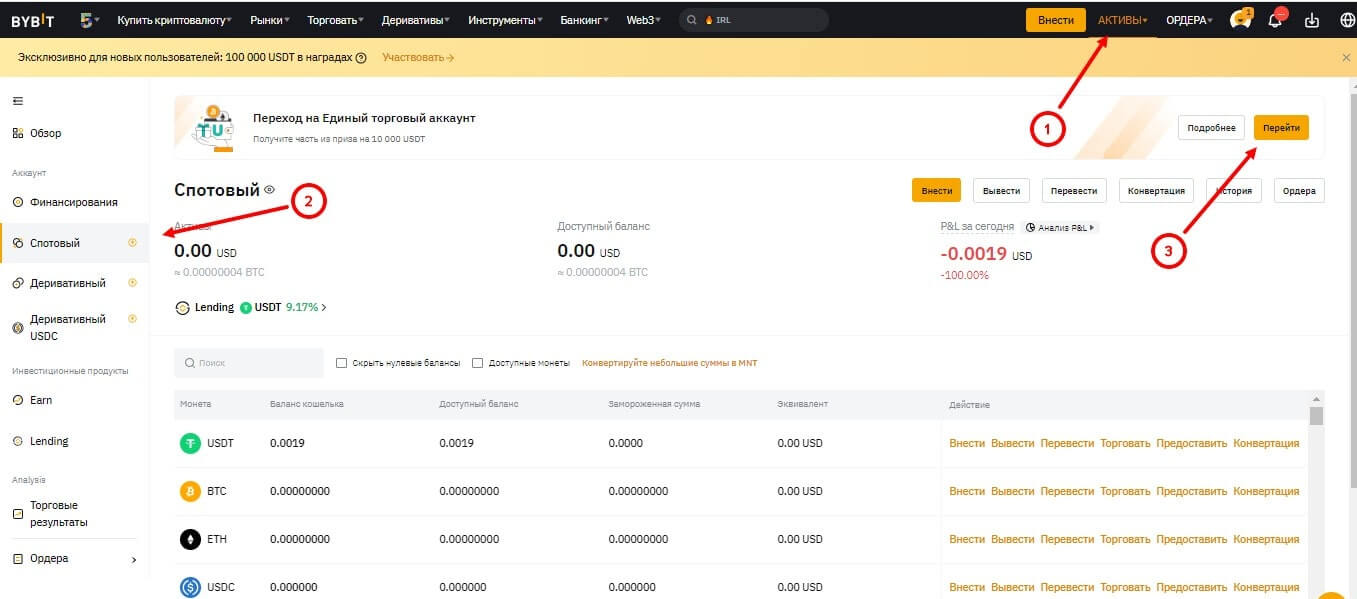Open the download app icon
Viewport: 1357px width, 599px height.
[x=1312, y=21]
